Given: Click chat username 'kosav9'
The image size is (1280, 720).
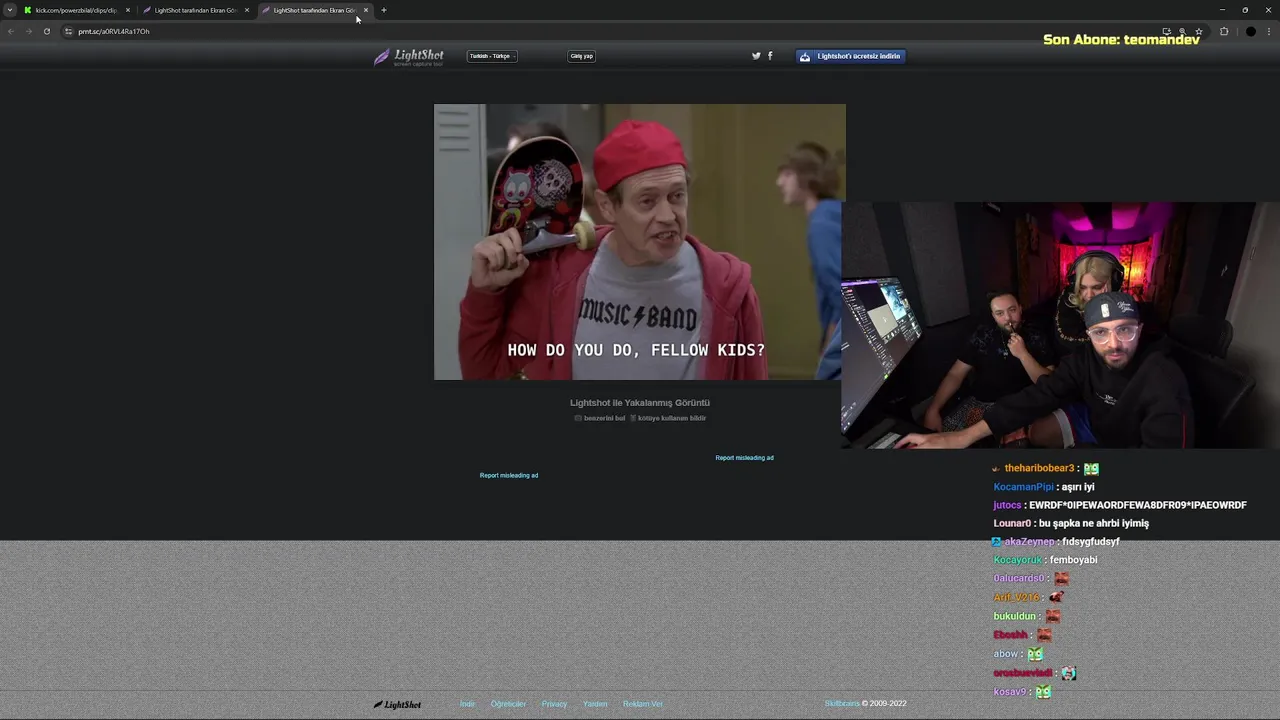Looking at the screenshot, I should point(1010,692).
